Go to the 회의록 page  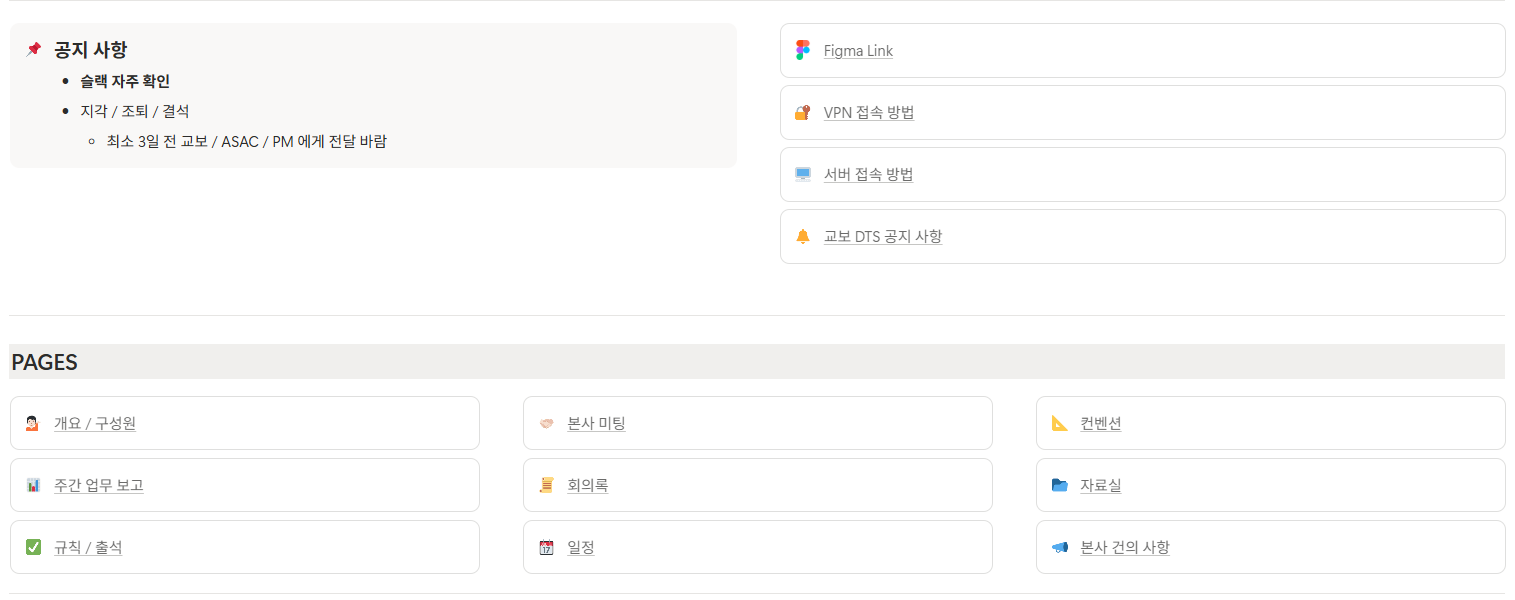coord(587,486)
